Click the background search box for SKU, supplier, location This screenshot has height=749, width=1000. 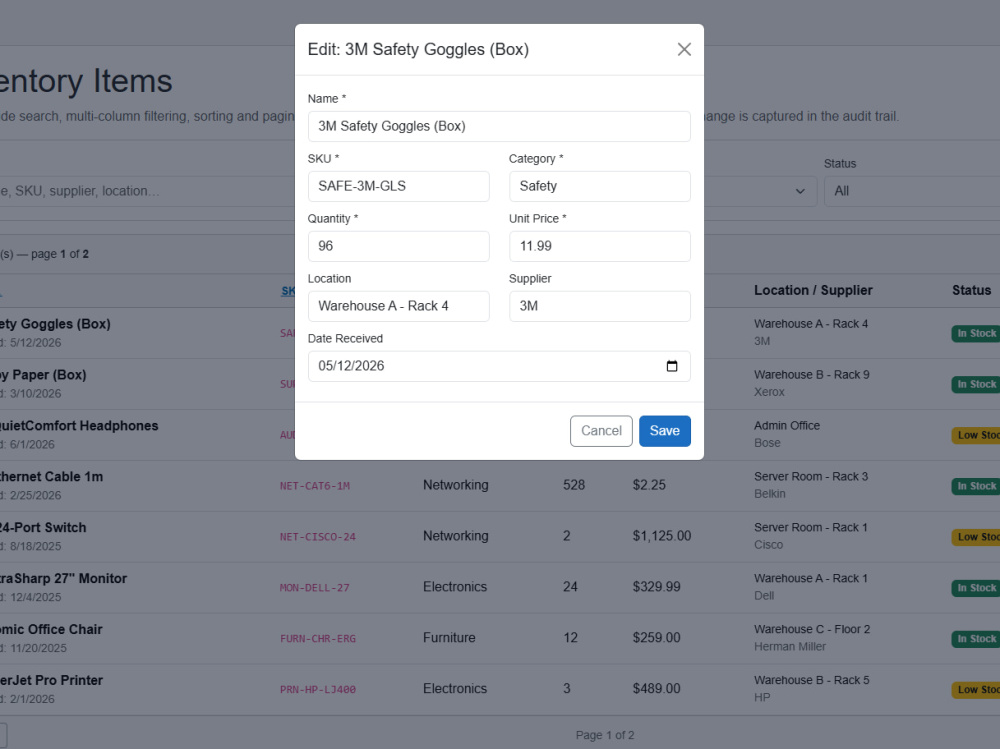click(147, 191)
